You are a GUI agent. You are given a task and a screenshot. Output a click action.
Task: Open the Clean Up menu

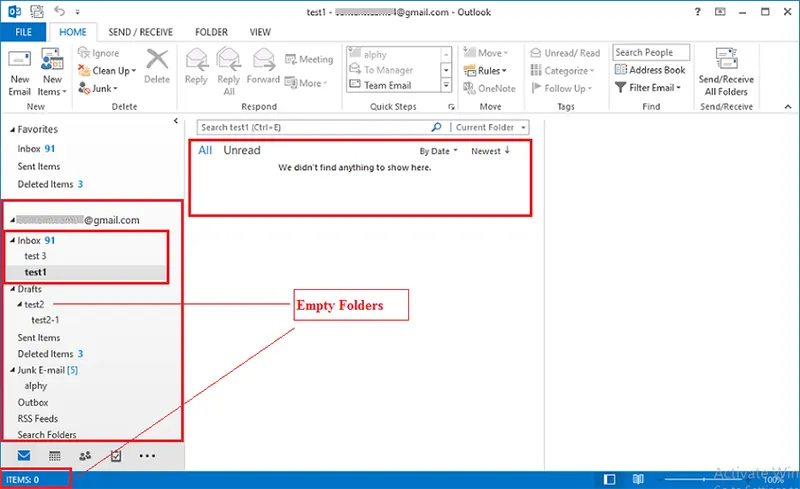click(107, 70)
